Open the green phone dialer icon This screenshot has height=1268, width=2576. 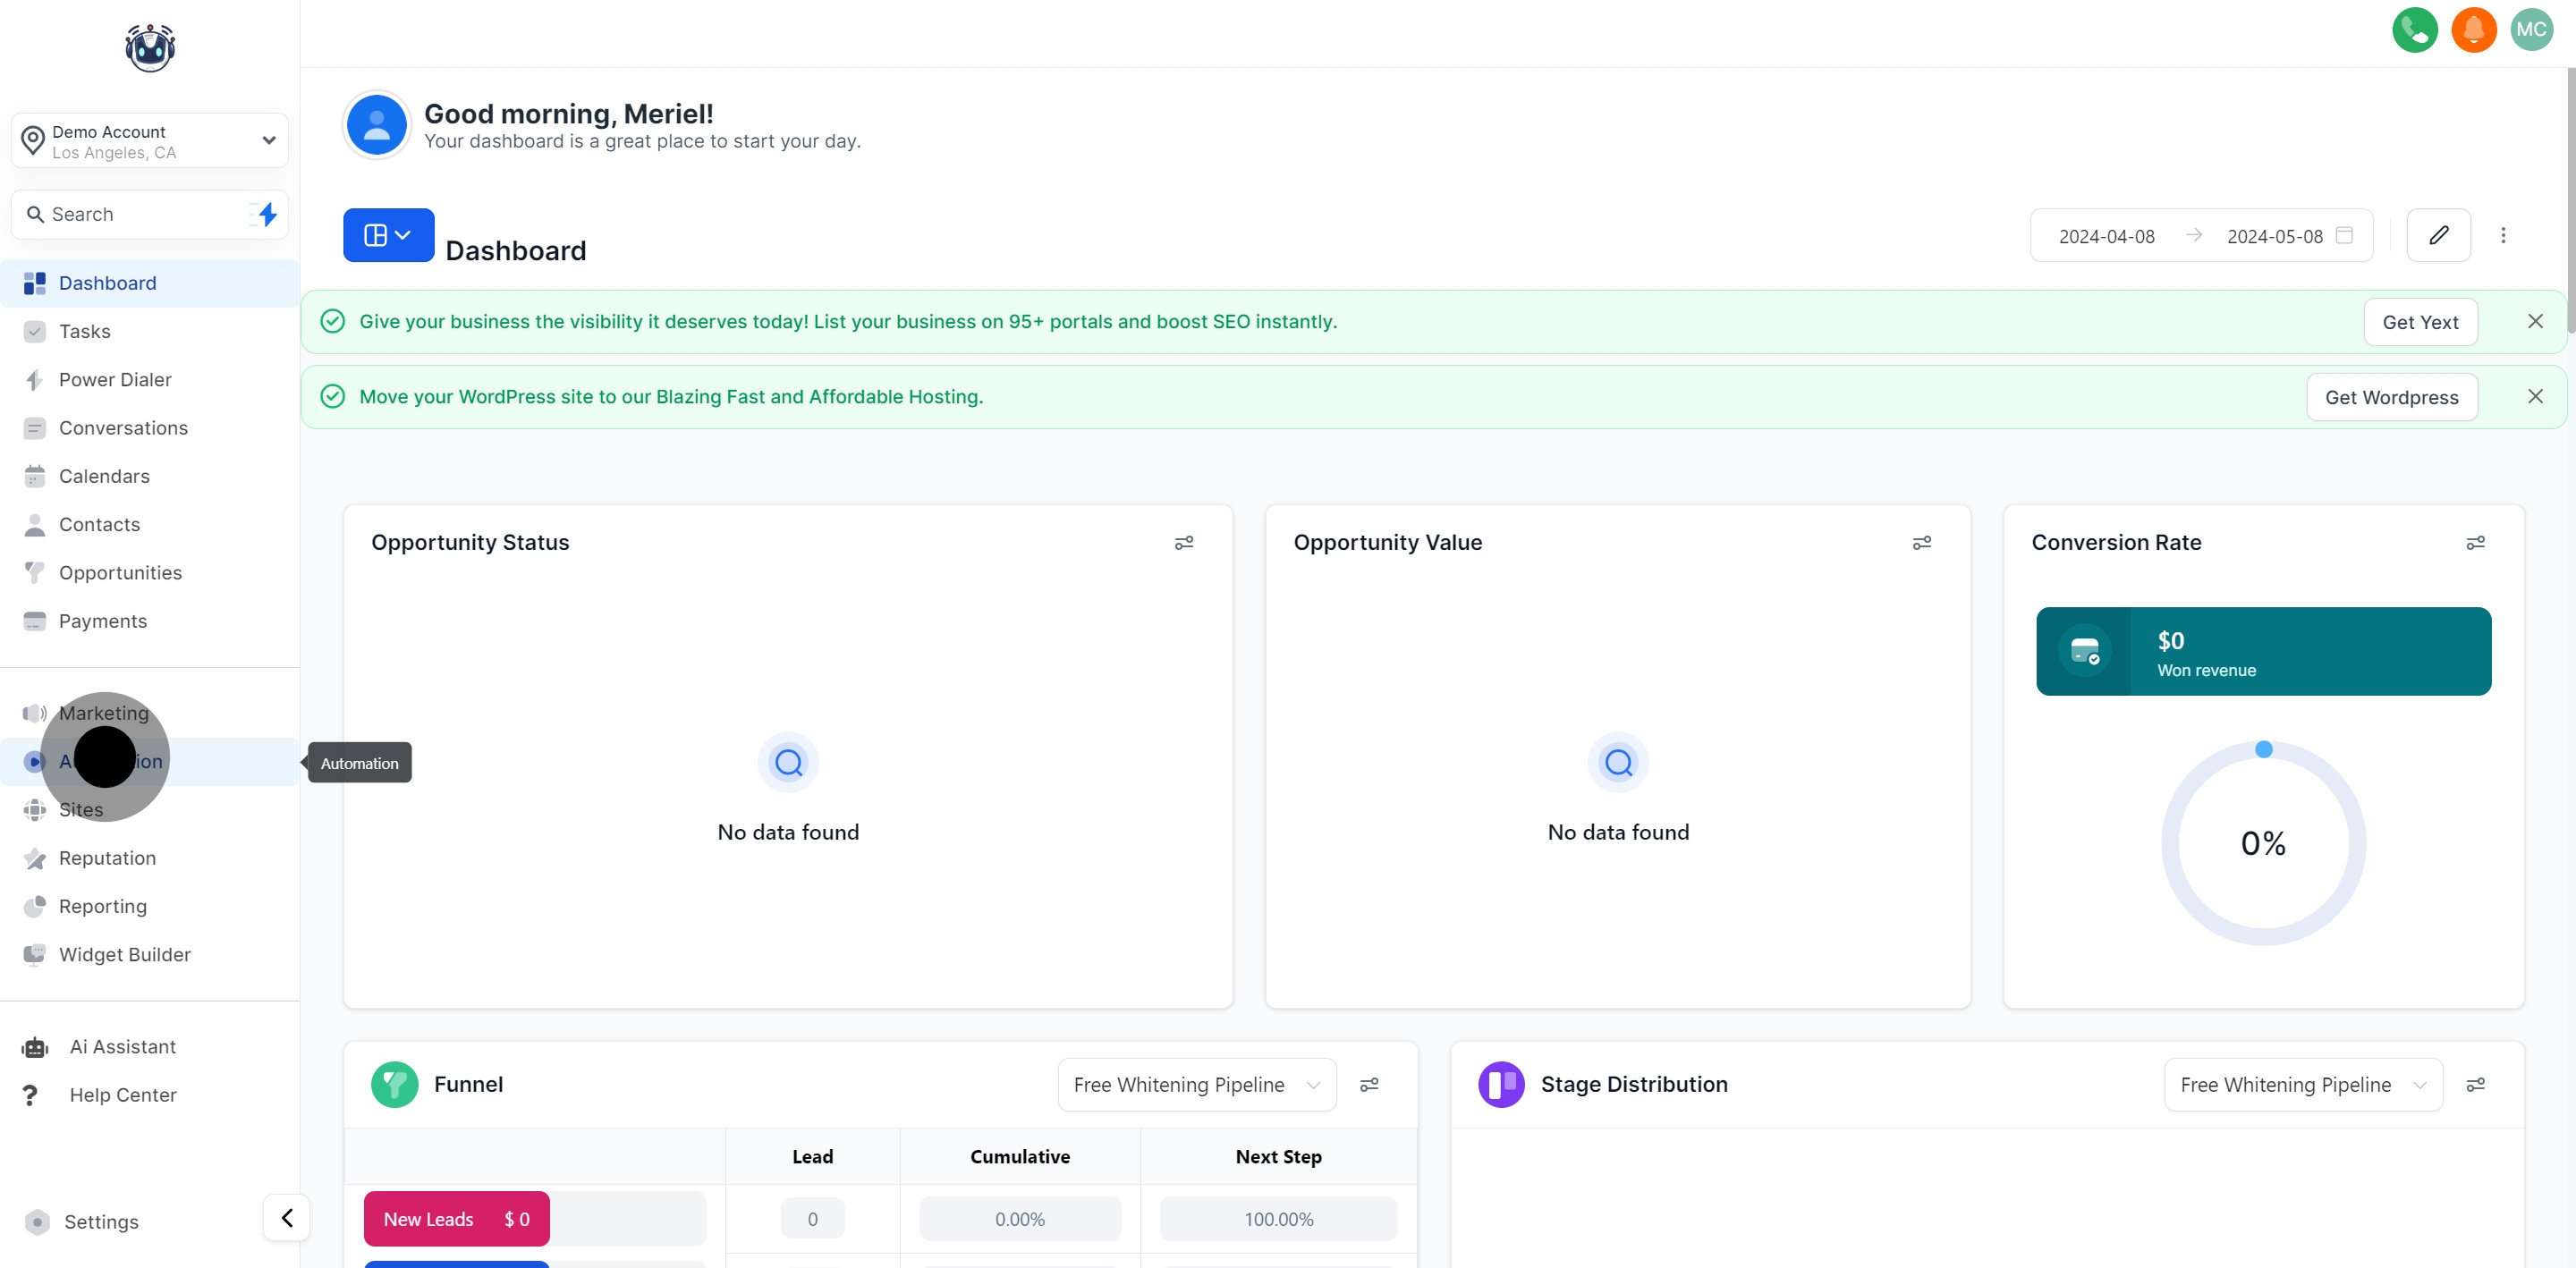(x=2415, y=30)
